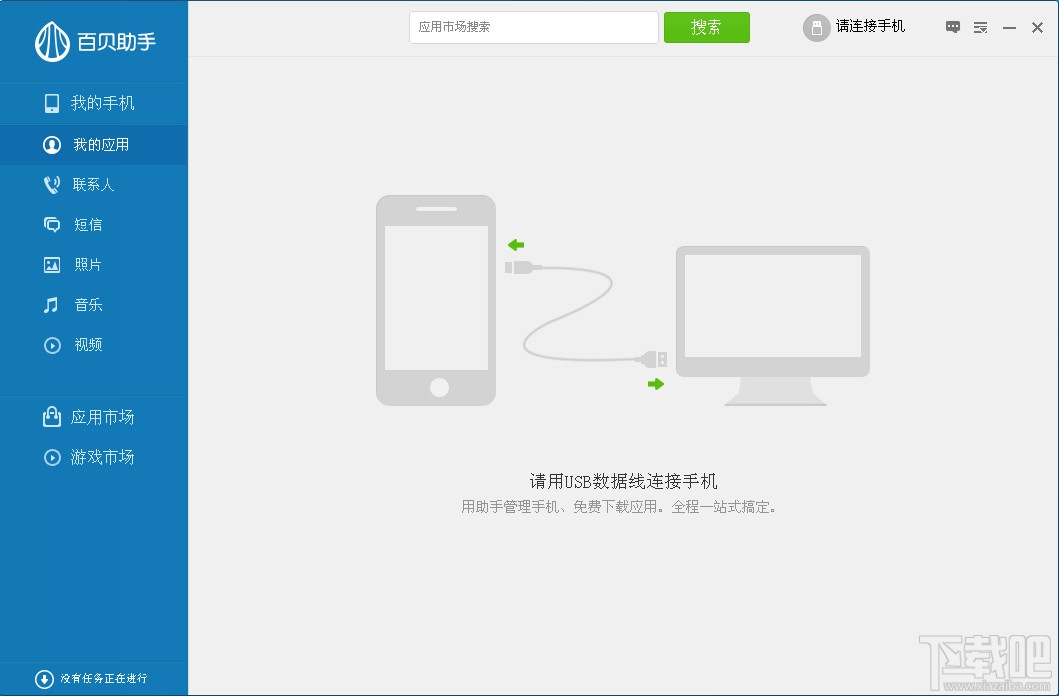Image resolution: width=1059 pixels, height=696 pixels.
Task: Click the USB connection status avatar icon
Action: point(817,27)
